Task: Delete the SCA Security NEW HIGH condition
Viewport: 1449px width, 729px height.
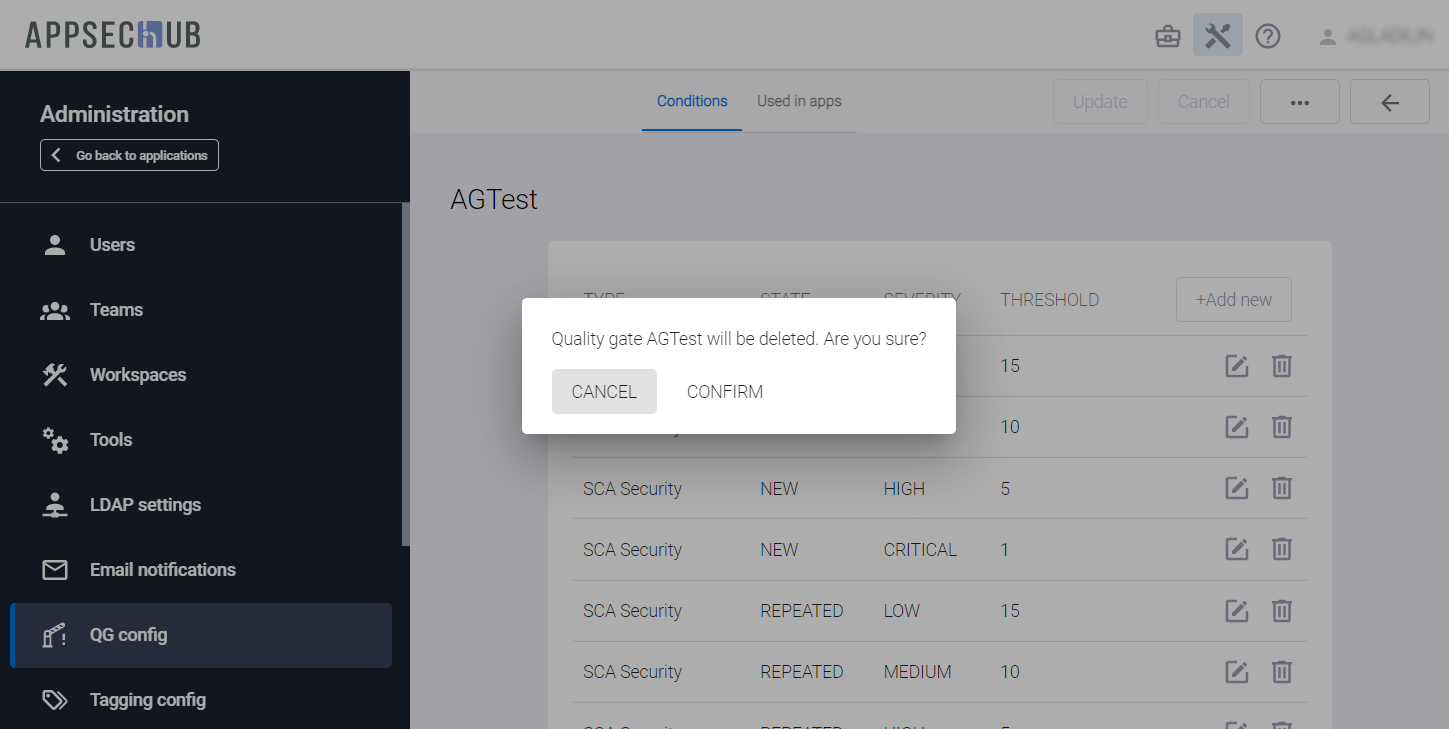Action: pos(1281,488)
